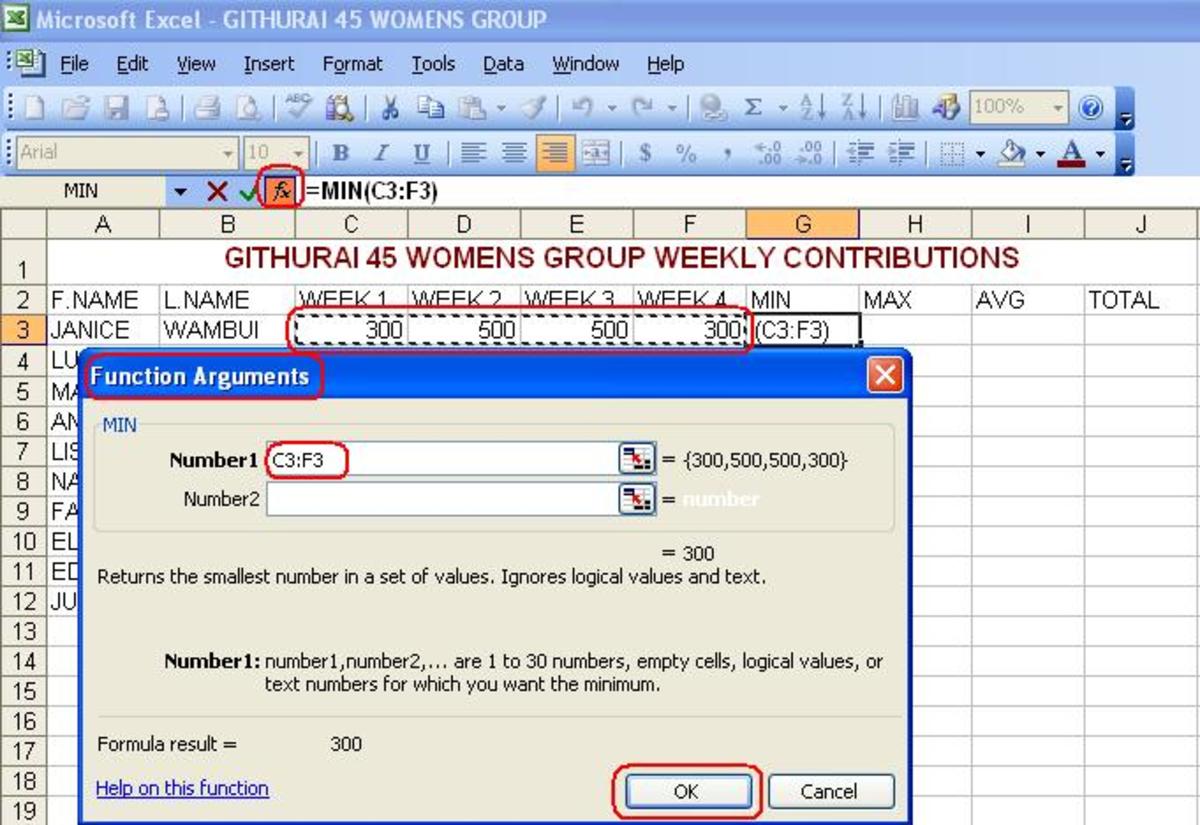Click the Sort Ascending A-Z icon

tap(812, 108)
